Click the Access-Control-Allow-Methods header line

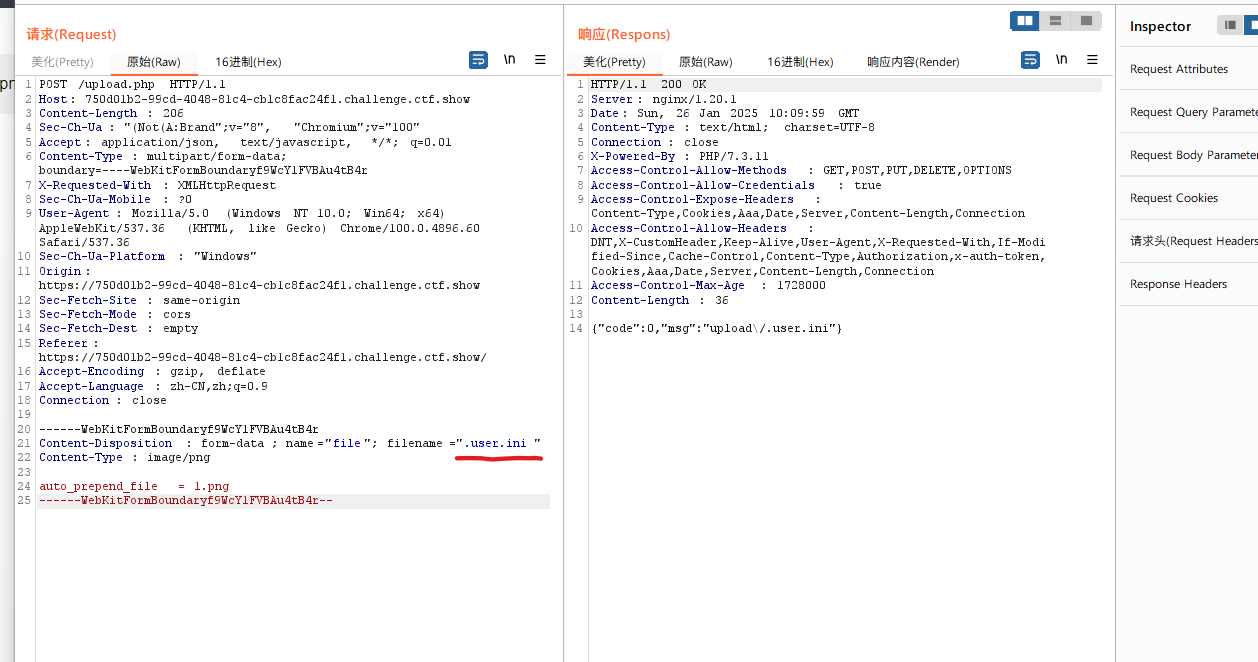[801, 170]
